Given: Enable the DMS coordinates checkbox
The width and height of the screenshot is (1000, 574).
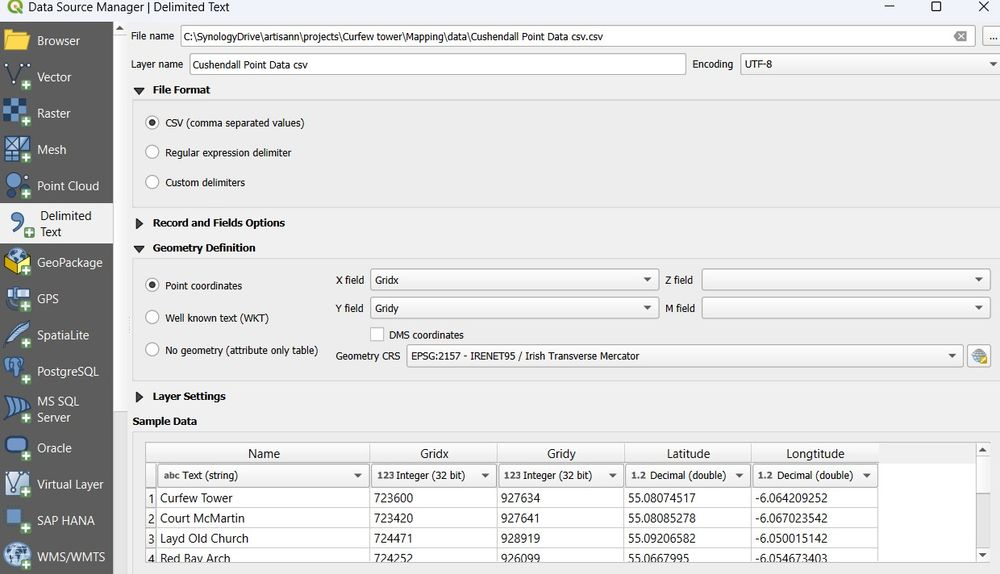Looking at the screenshot, I should pos(377,335).
